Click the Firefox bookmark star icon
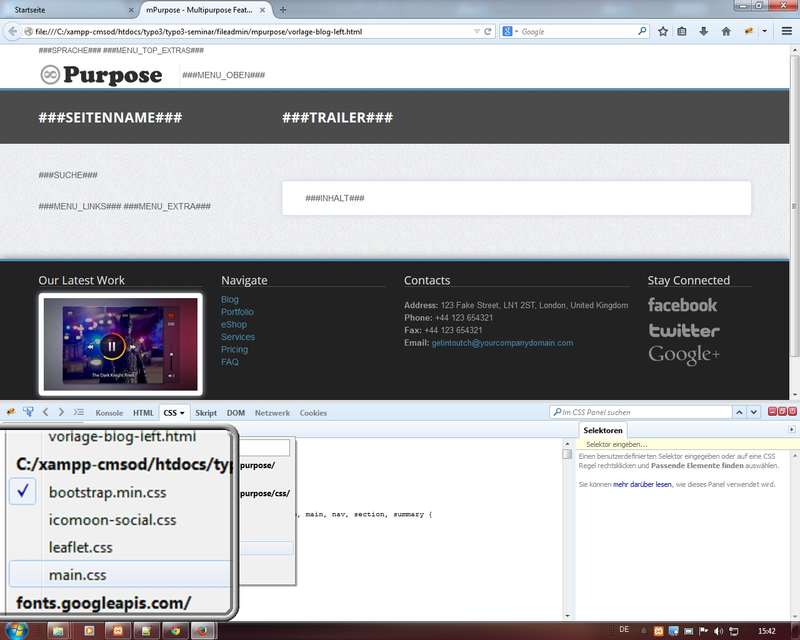 point(662,31)
